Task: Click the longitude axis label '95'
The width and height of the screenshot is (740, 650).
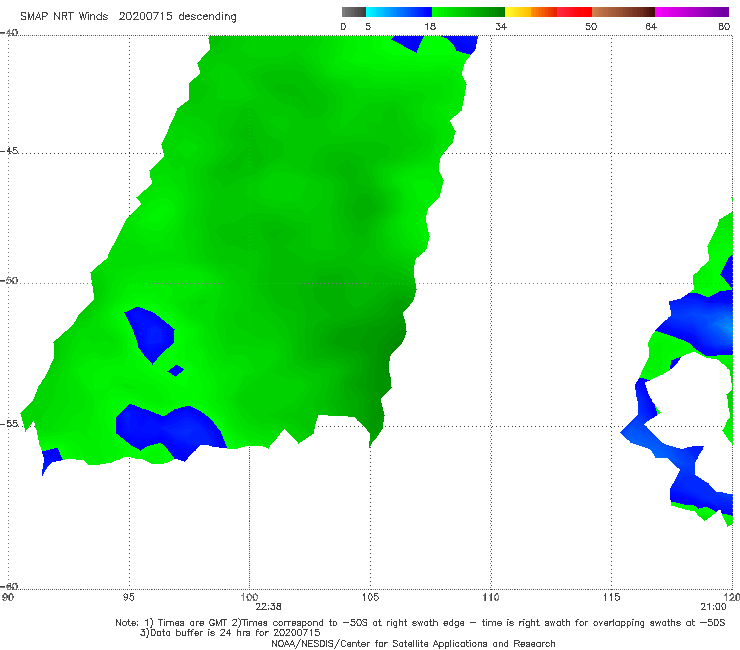Action: [128, 598]
